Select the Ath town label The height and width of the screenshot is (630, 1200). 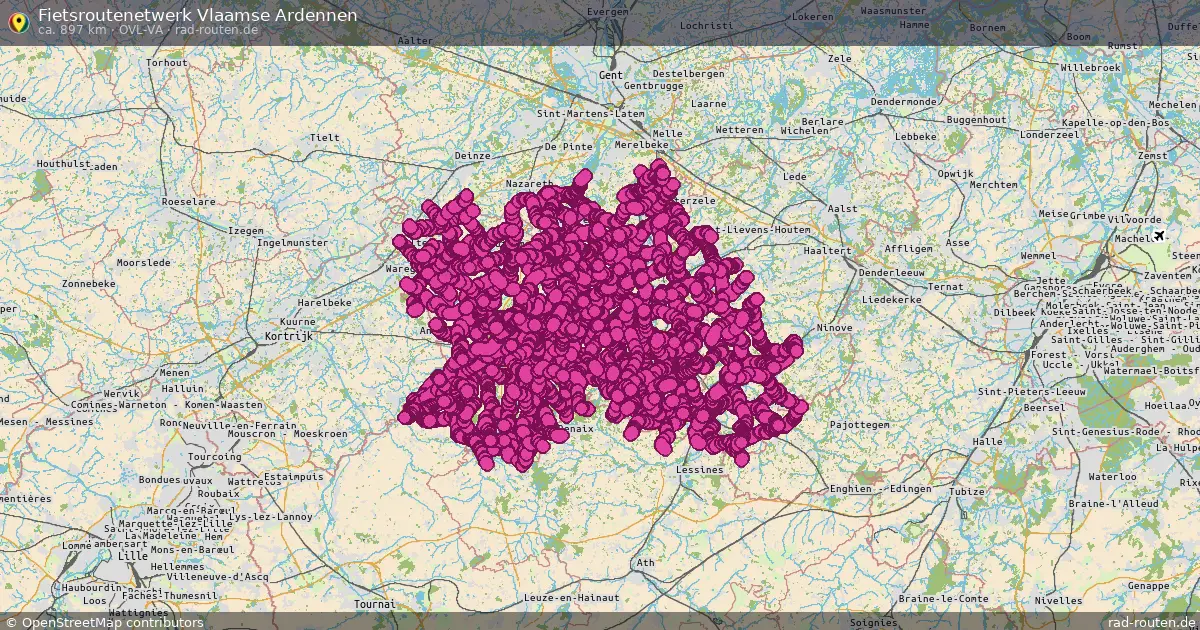pyautogui.click(x=646, y=563)
